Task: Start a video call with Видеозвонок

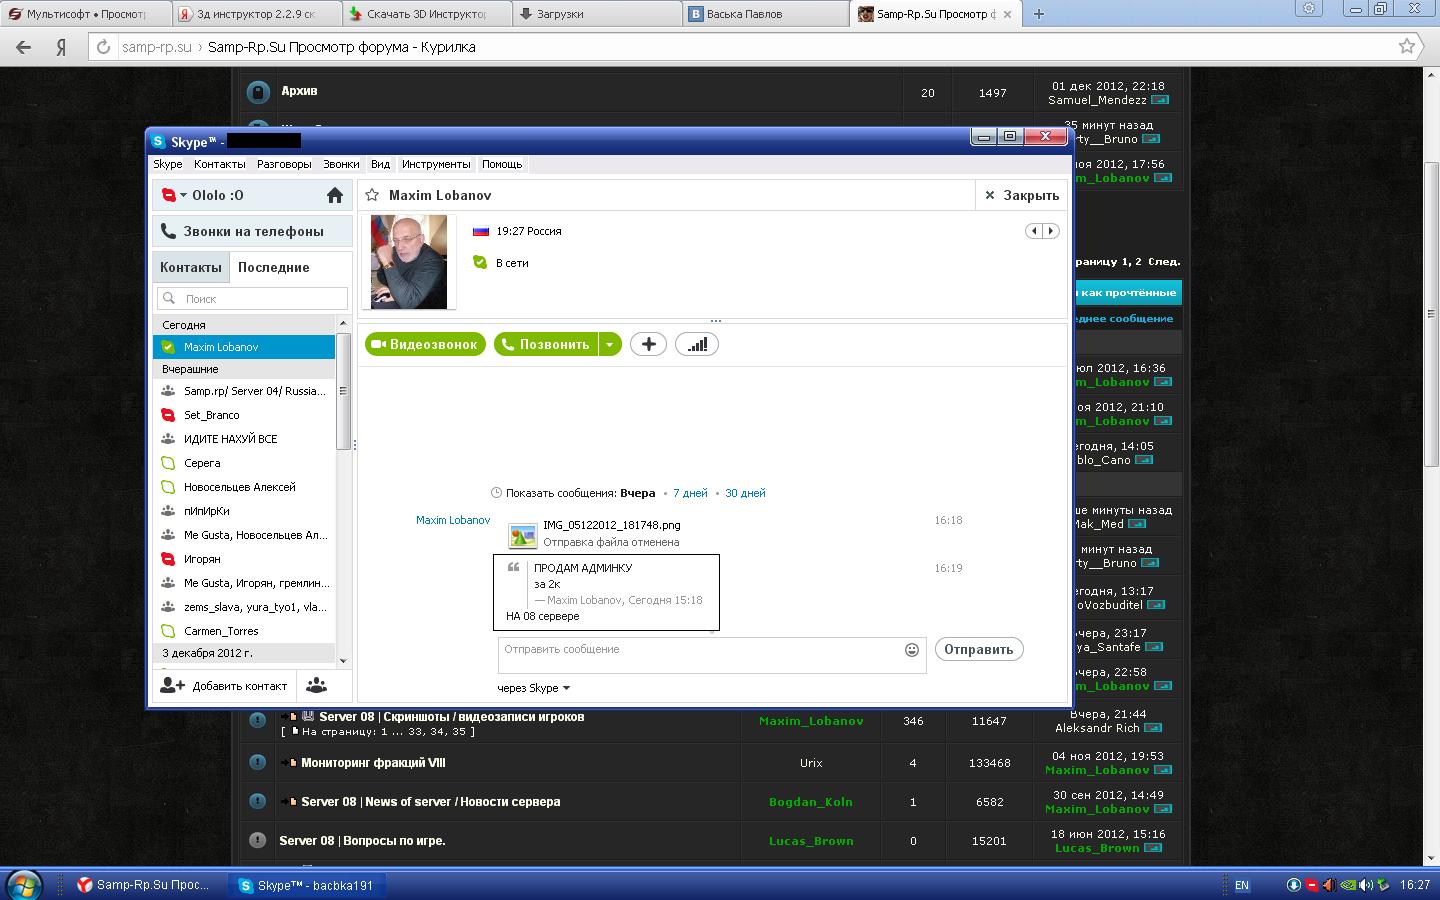Action: (x=425, y=344)
